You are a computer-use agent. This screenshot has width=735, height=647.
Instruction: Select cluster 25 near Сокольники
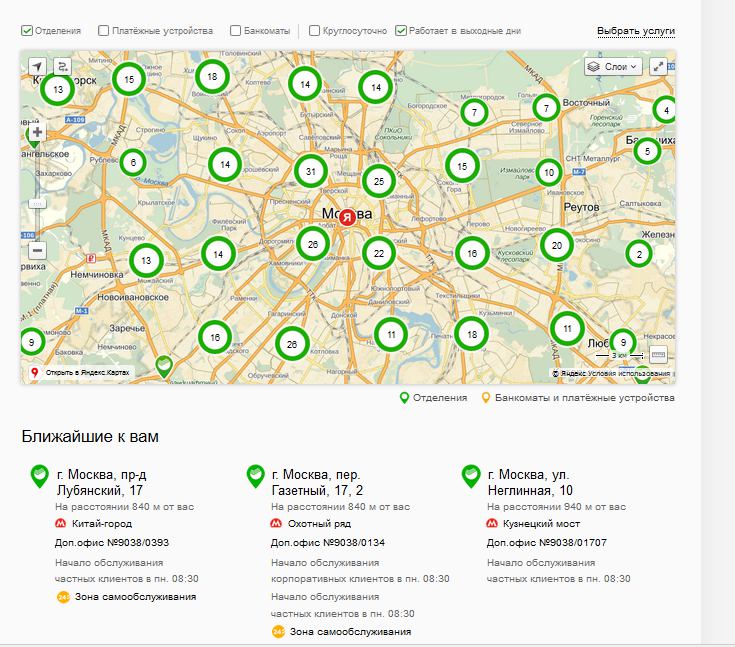point(379,181)
